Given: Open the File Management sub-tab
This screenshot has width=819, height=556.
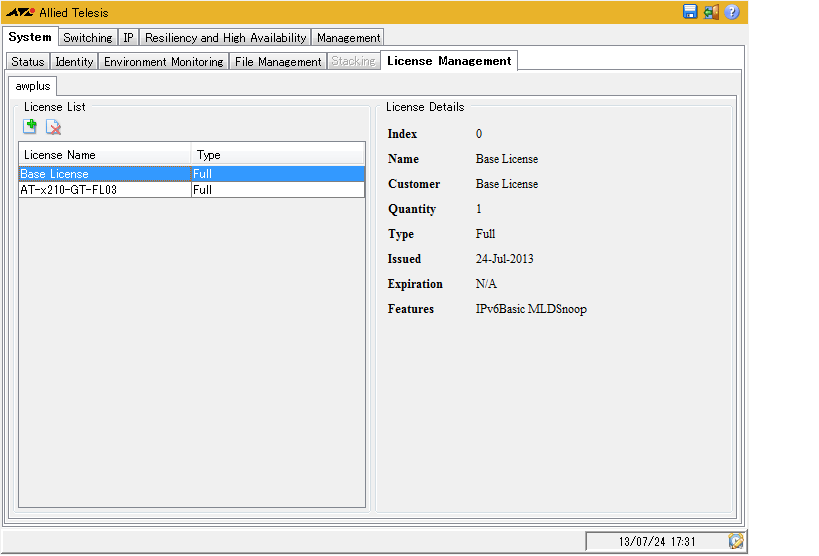Looking at the screenshot, I should [x=278, y=62].
